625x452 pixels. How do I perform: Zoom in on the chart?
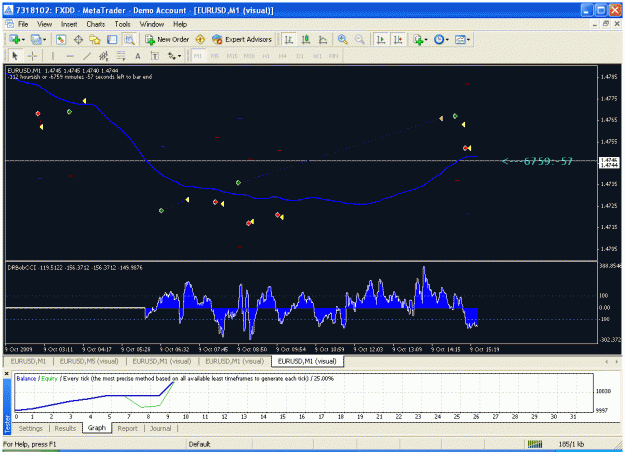coord(342,39)
